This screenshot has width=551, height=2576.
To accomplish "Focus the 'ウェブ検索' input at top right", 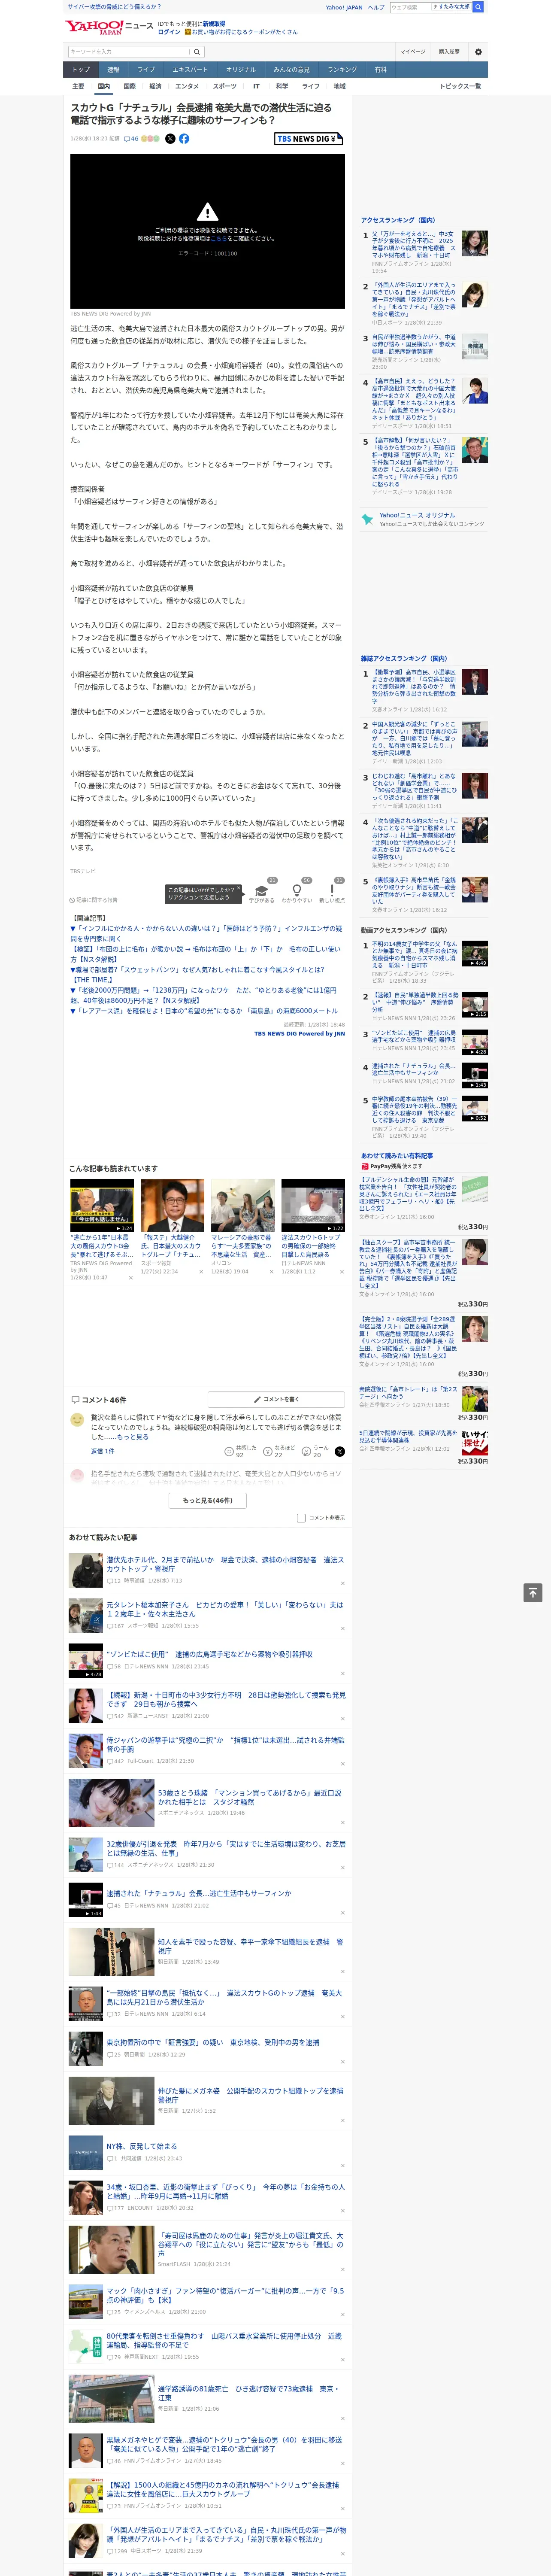I will [x=411, y=7].
